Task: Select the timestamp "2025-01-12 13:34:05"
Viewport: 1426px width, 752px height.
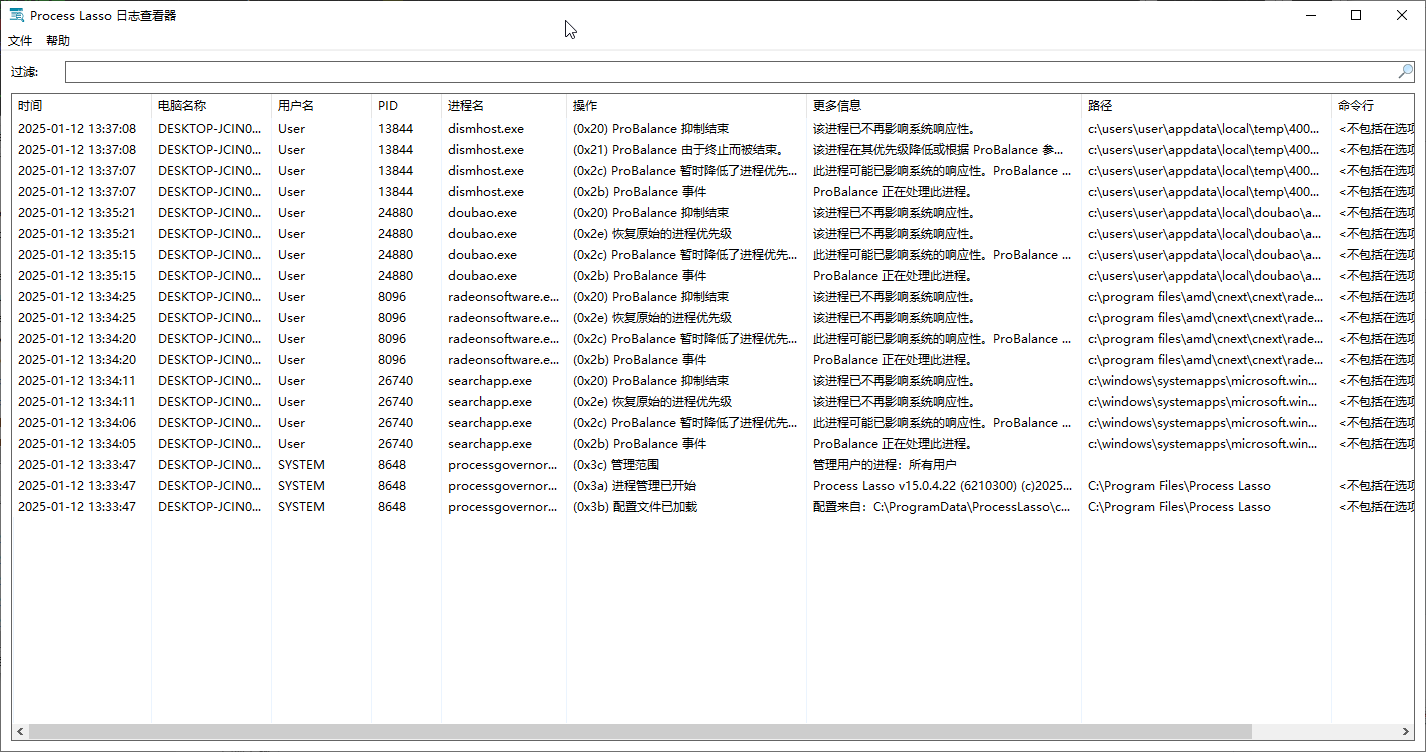Action: [x=77, y=444]
